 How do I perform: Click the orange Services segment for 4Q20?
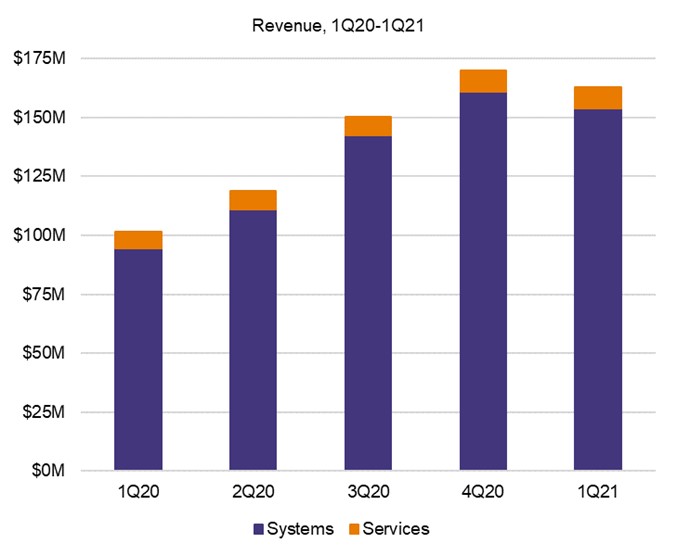click(x=483, y=81)
